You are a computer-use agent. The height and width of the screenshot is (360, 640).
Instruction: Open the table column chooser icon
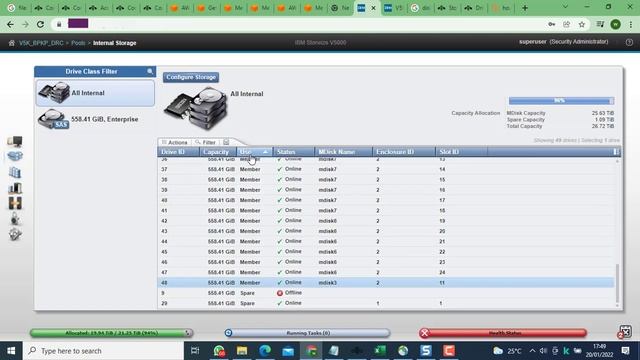(x=616, y=152)
